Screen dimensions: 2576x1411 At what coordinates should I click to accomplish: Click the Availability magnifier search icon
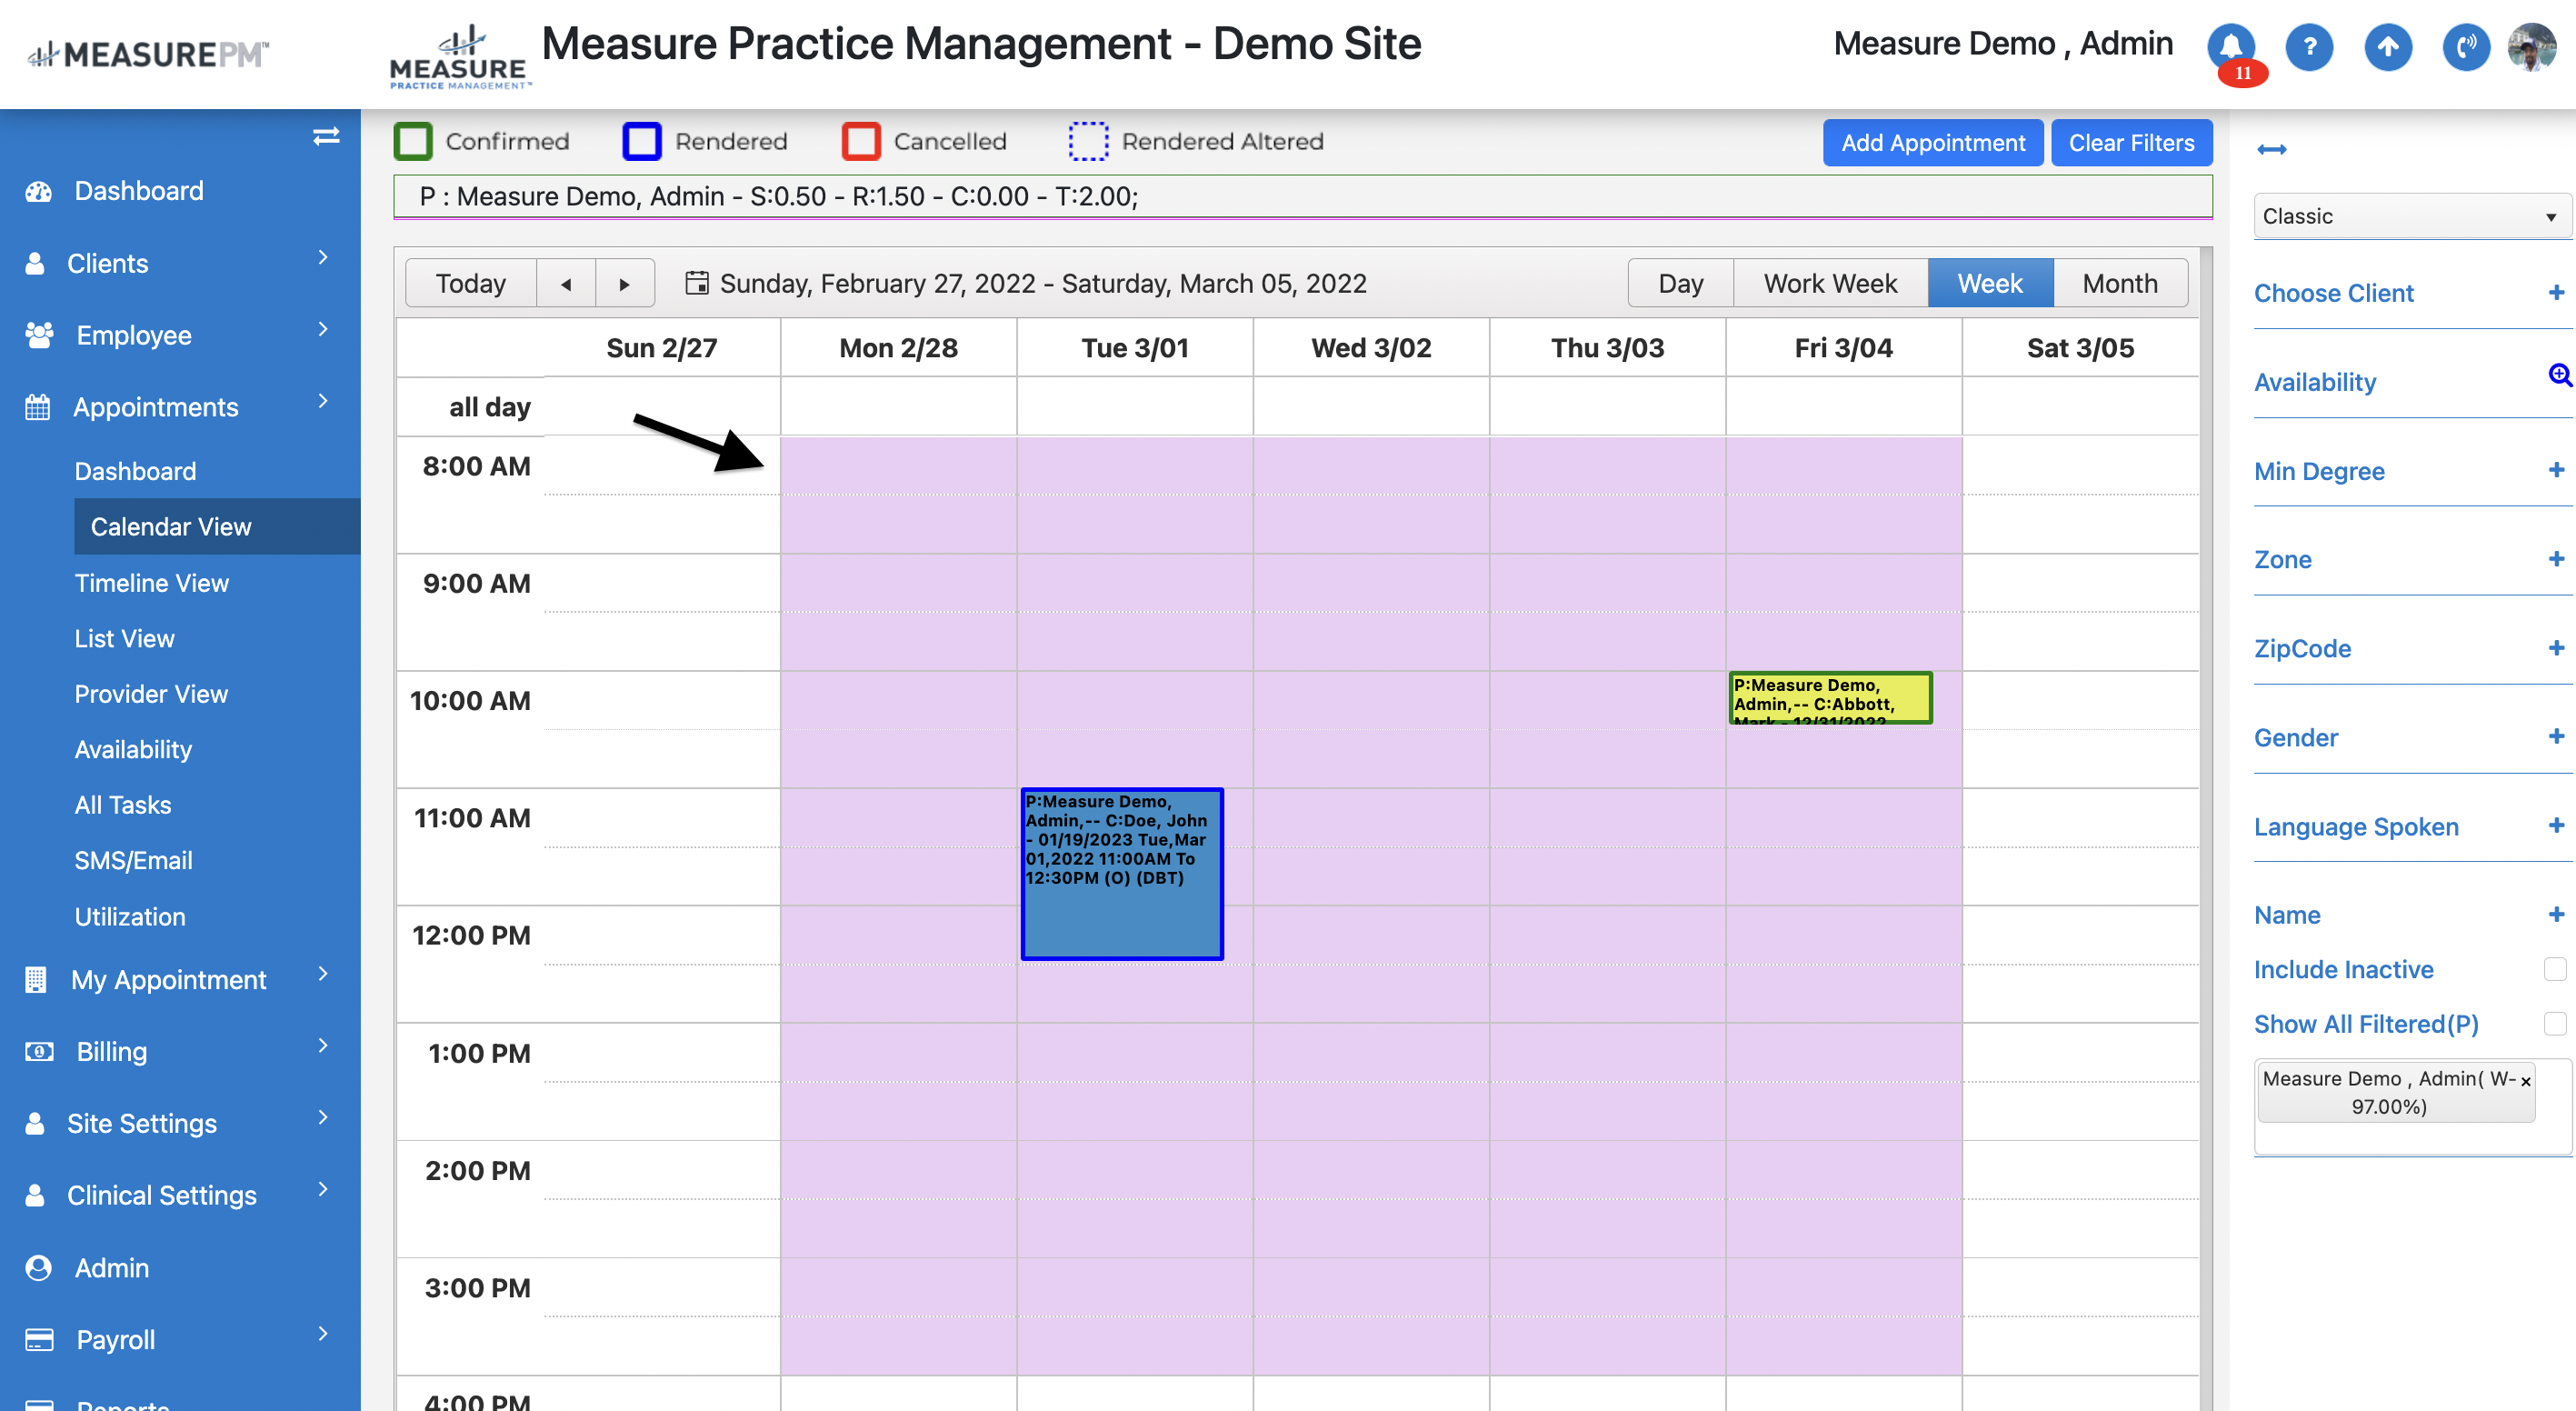pos(2559,375)
